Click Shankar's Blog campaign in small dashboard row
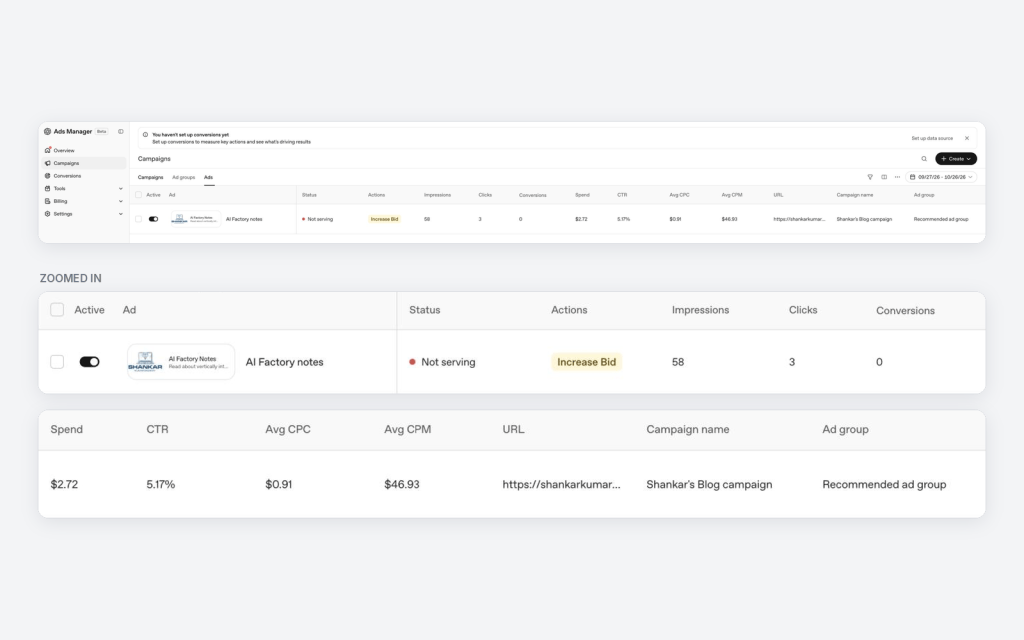1024x640 pixels. 864,219
